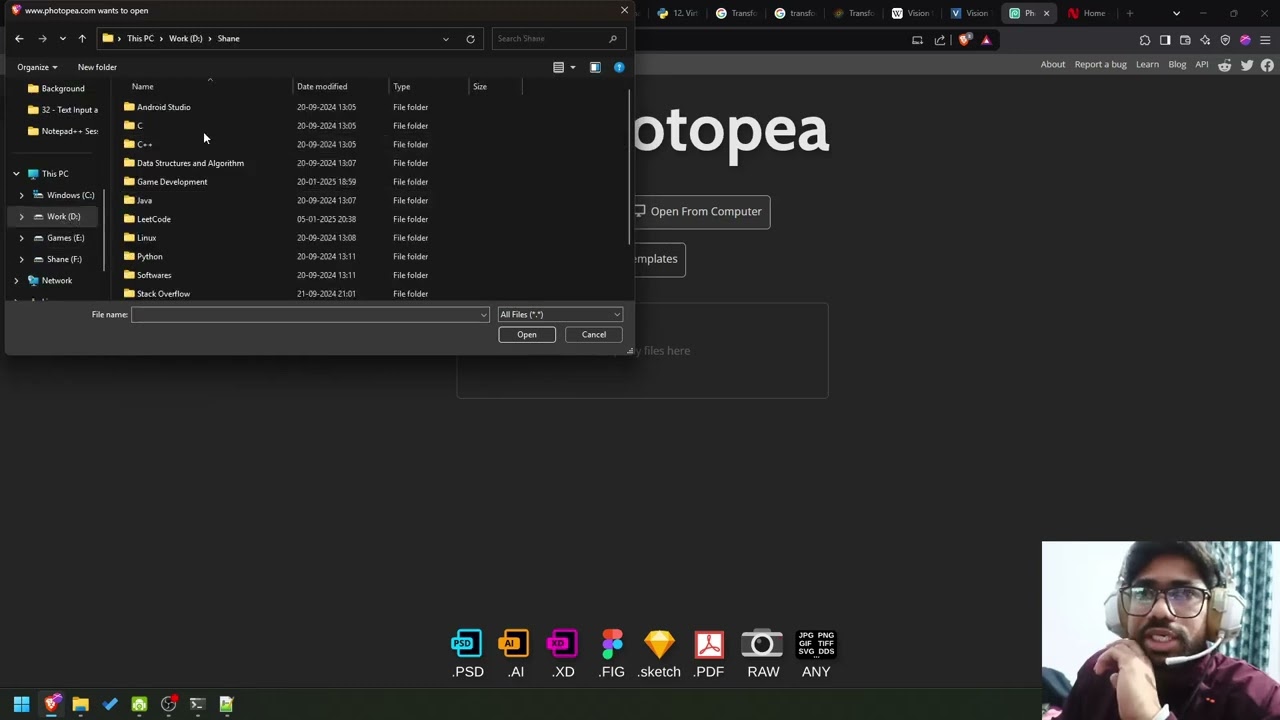Open the Blog menu link
Viewport: 1280px width, 720px height.
(x=1177, y=65)
